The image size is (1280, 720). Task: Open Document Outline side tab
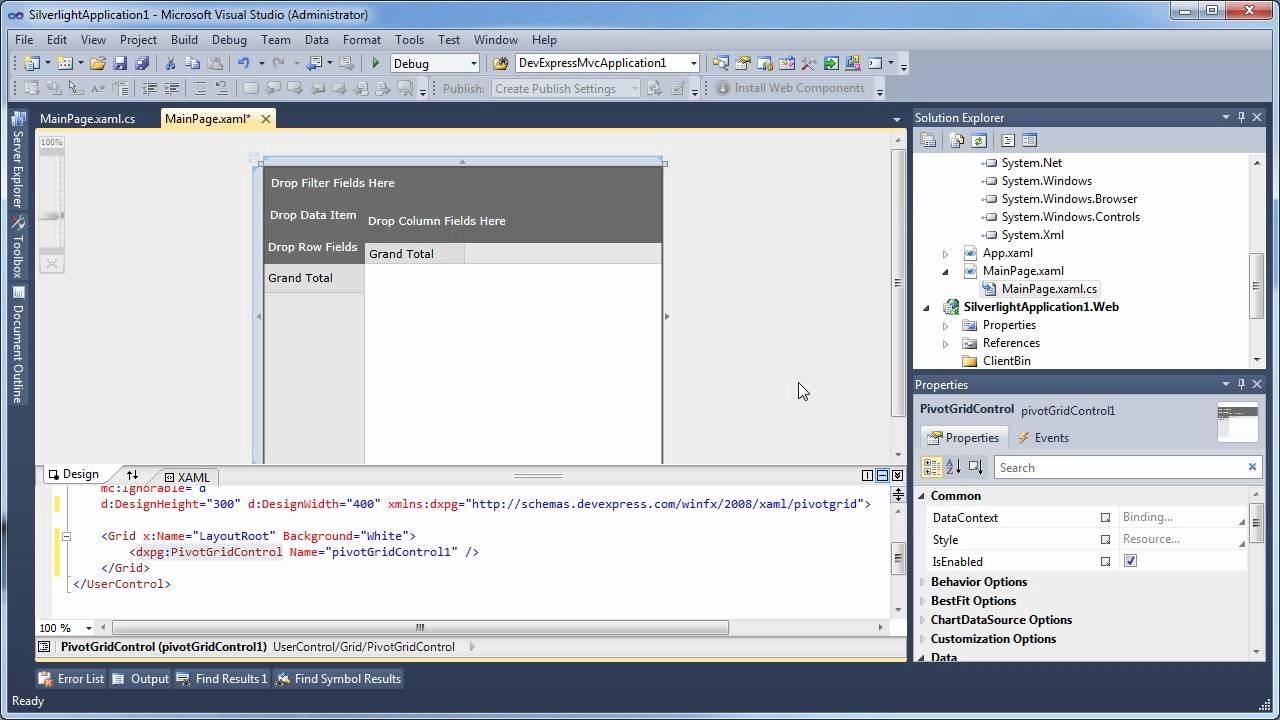coord(17,345)
